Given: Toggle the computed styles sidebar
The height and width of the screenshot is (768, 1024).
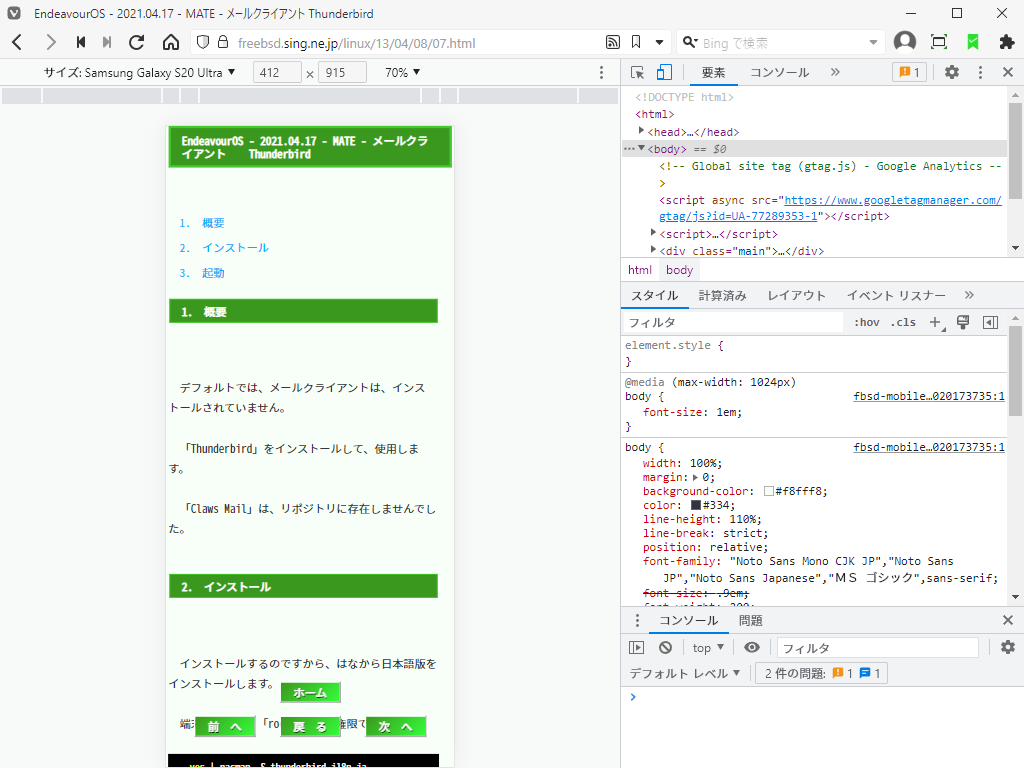Looking at the screenshot, I should coord(990,322).
